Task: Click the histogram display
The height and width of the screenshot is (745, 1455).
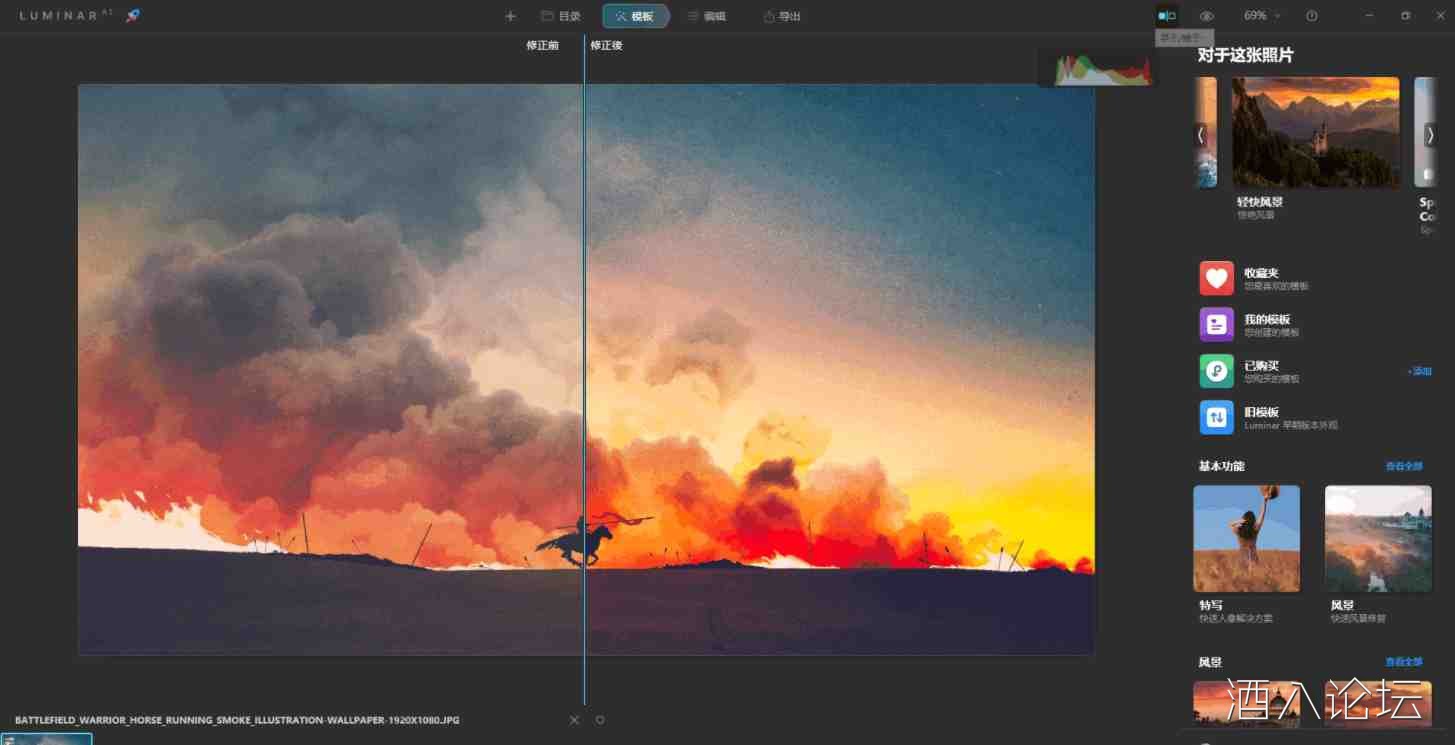Action: point(1103,68)
